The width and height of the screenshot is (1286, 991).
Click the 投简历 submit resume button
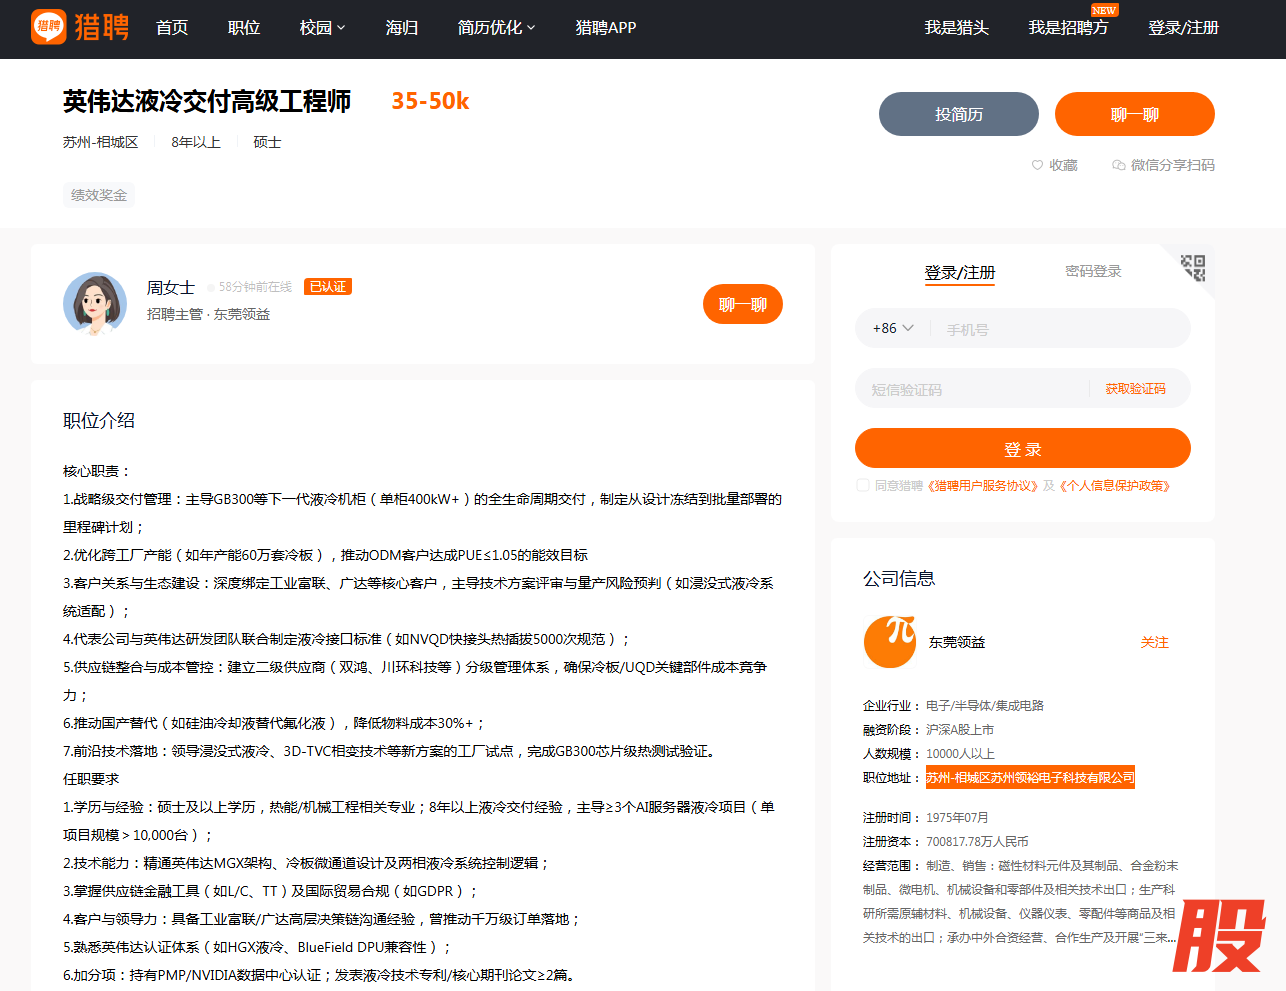point(958,114)
